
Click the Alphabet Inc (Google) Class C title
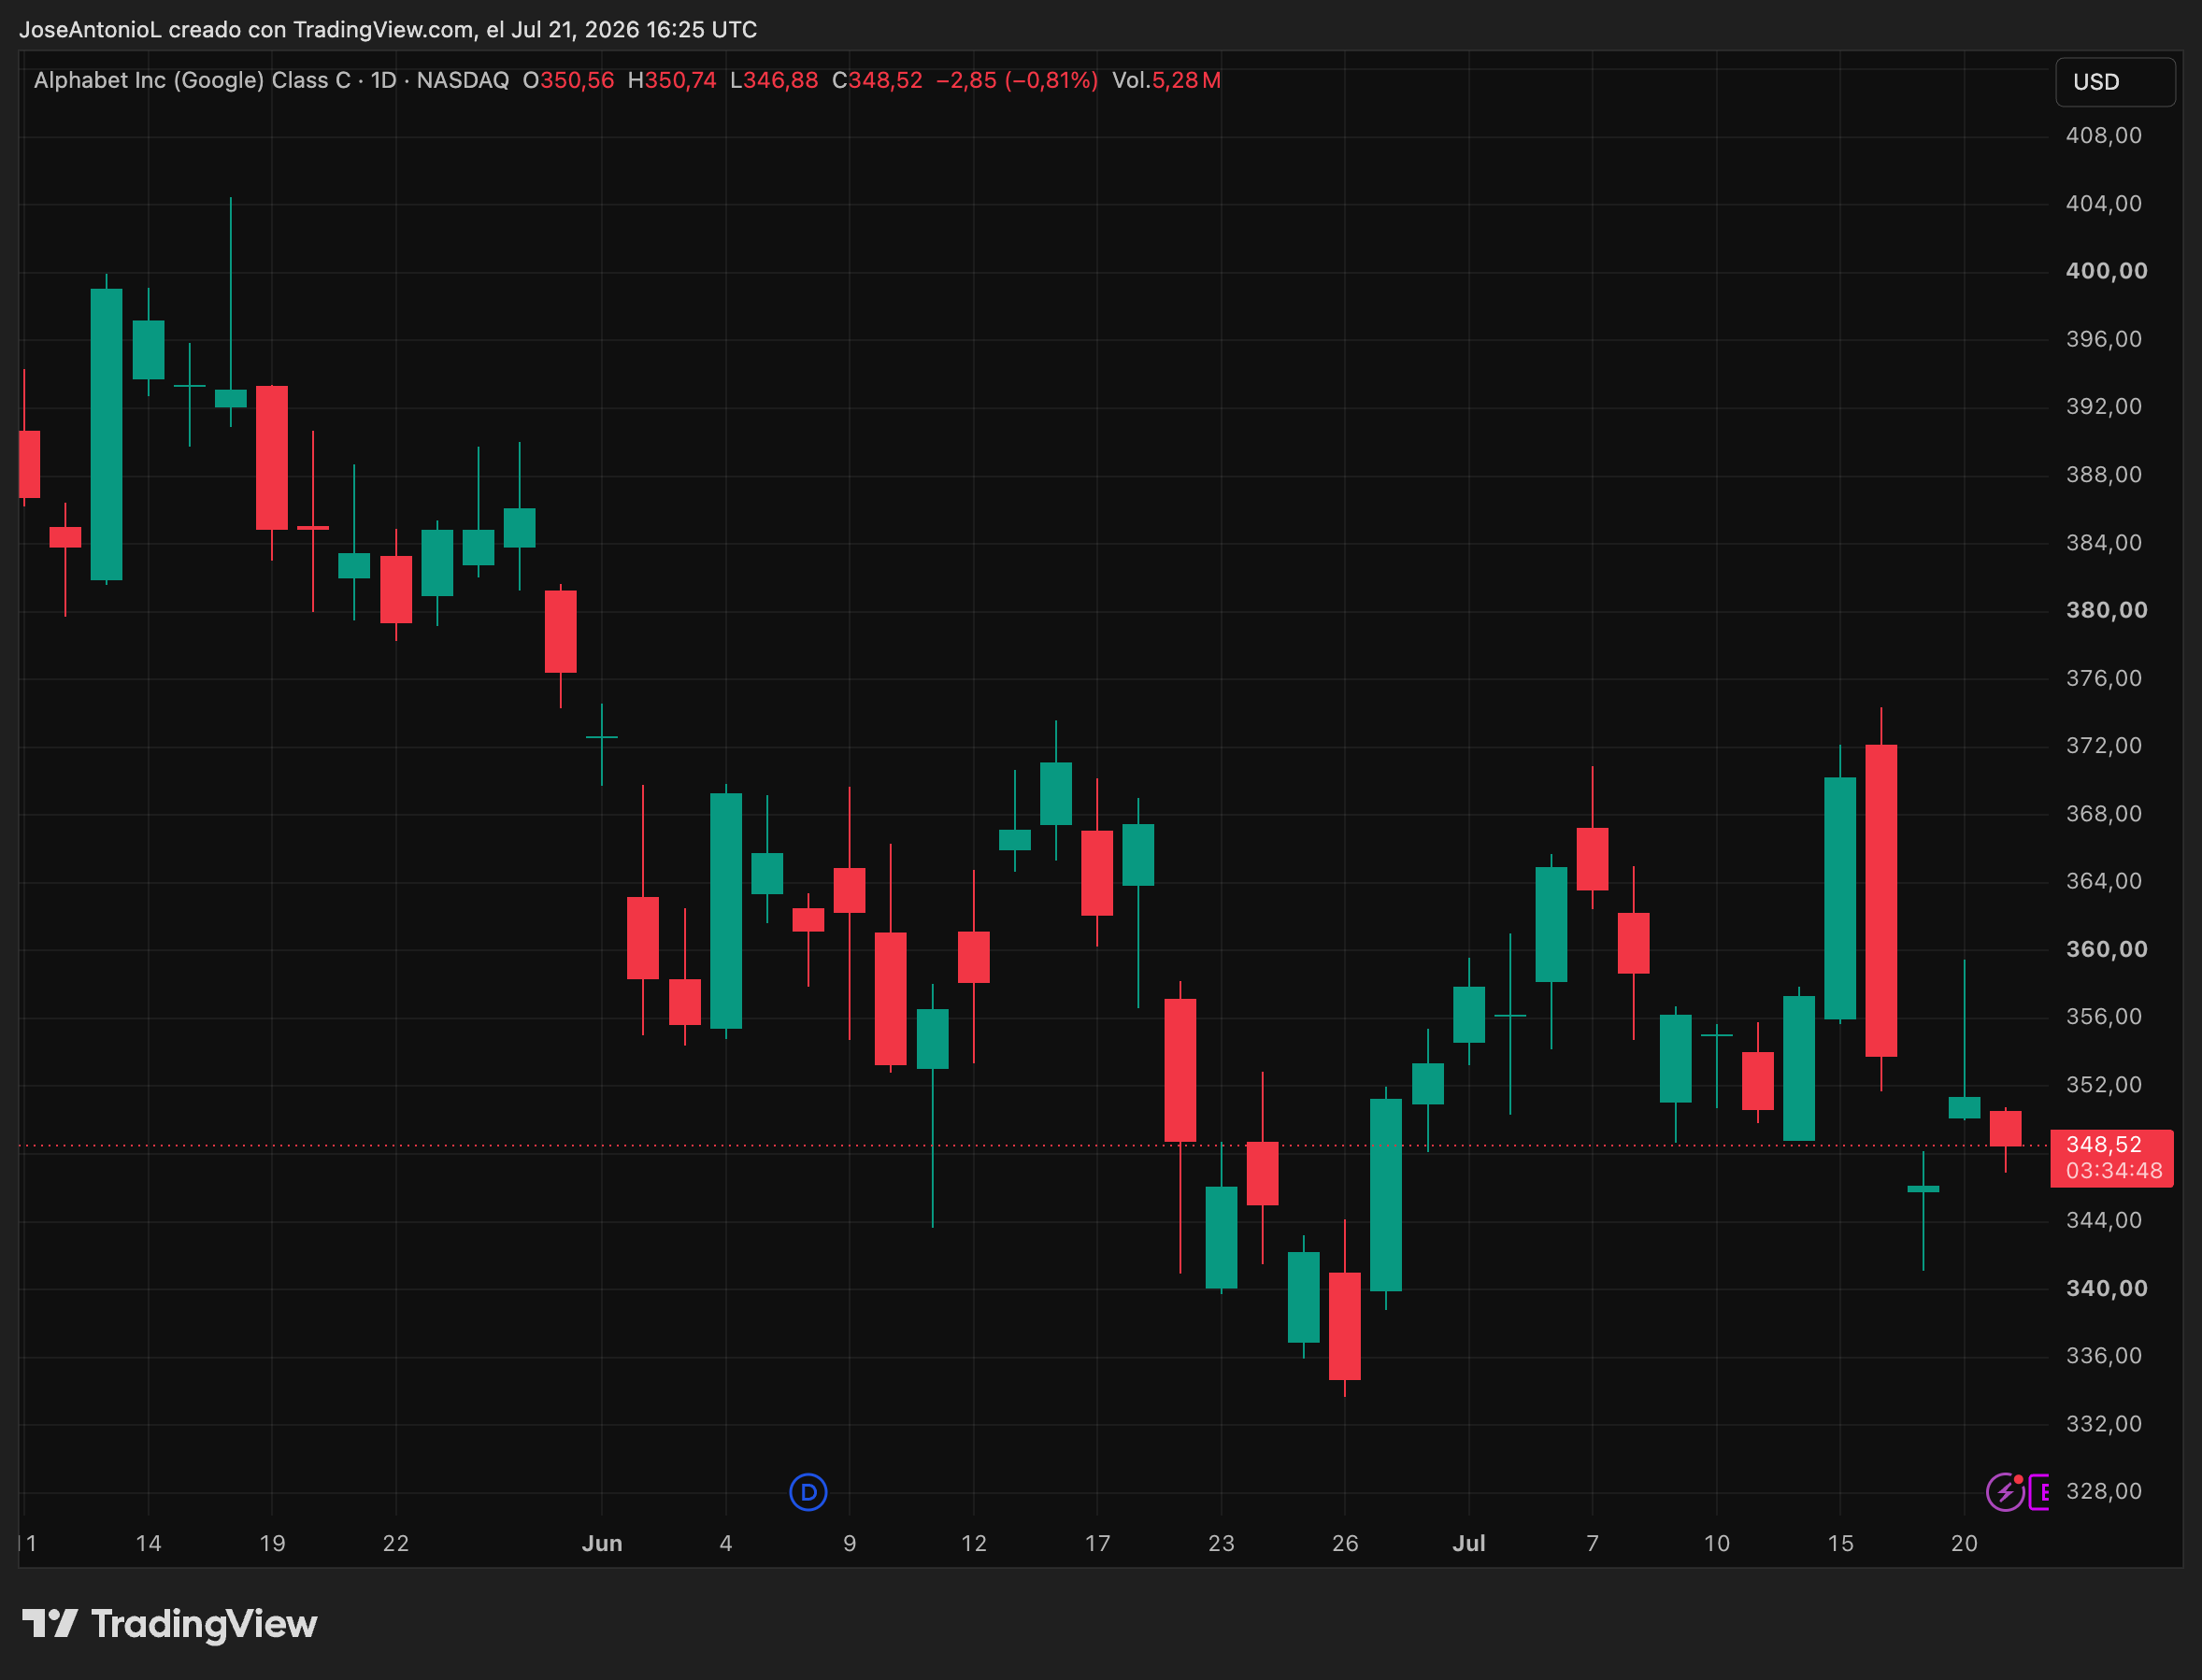192,80
